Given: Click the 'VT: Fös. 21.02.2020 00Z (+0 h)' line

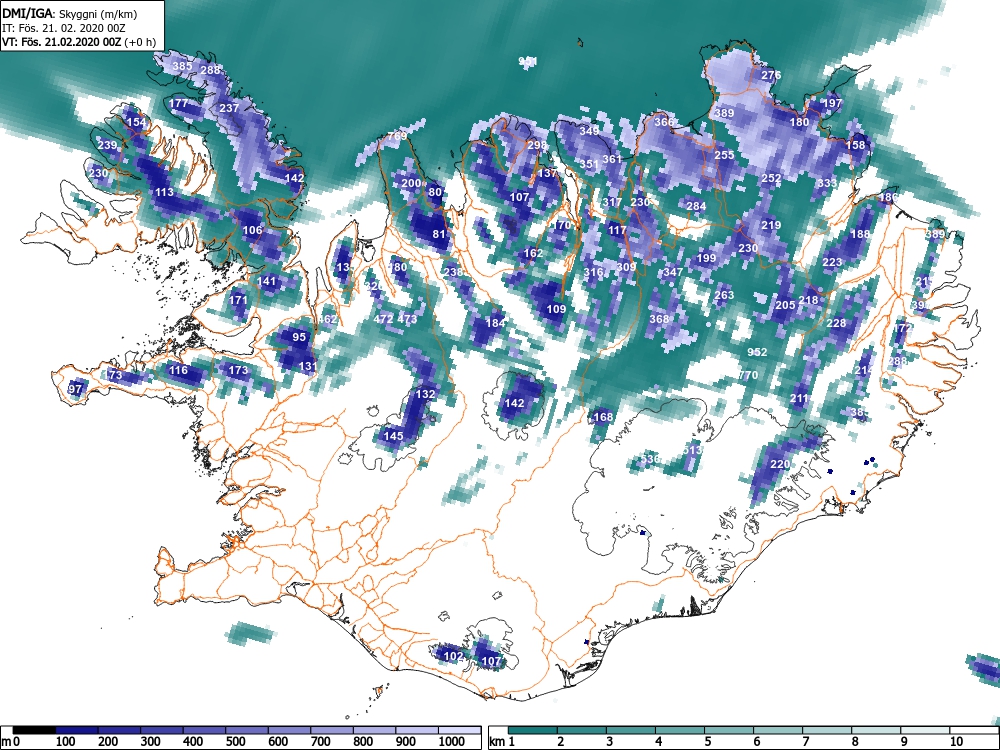Looking at the screenshot, I should [79, 42].
